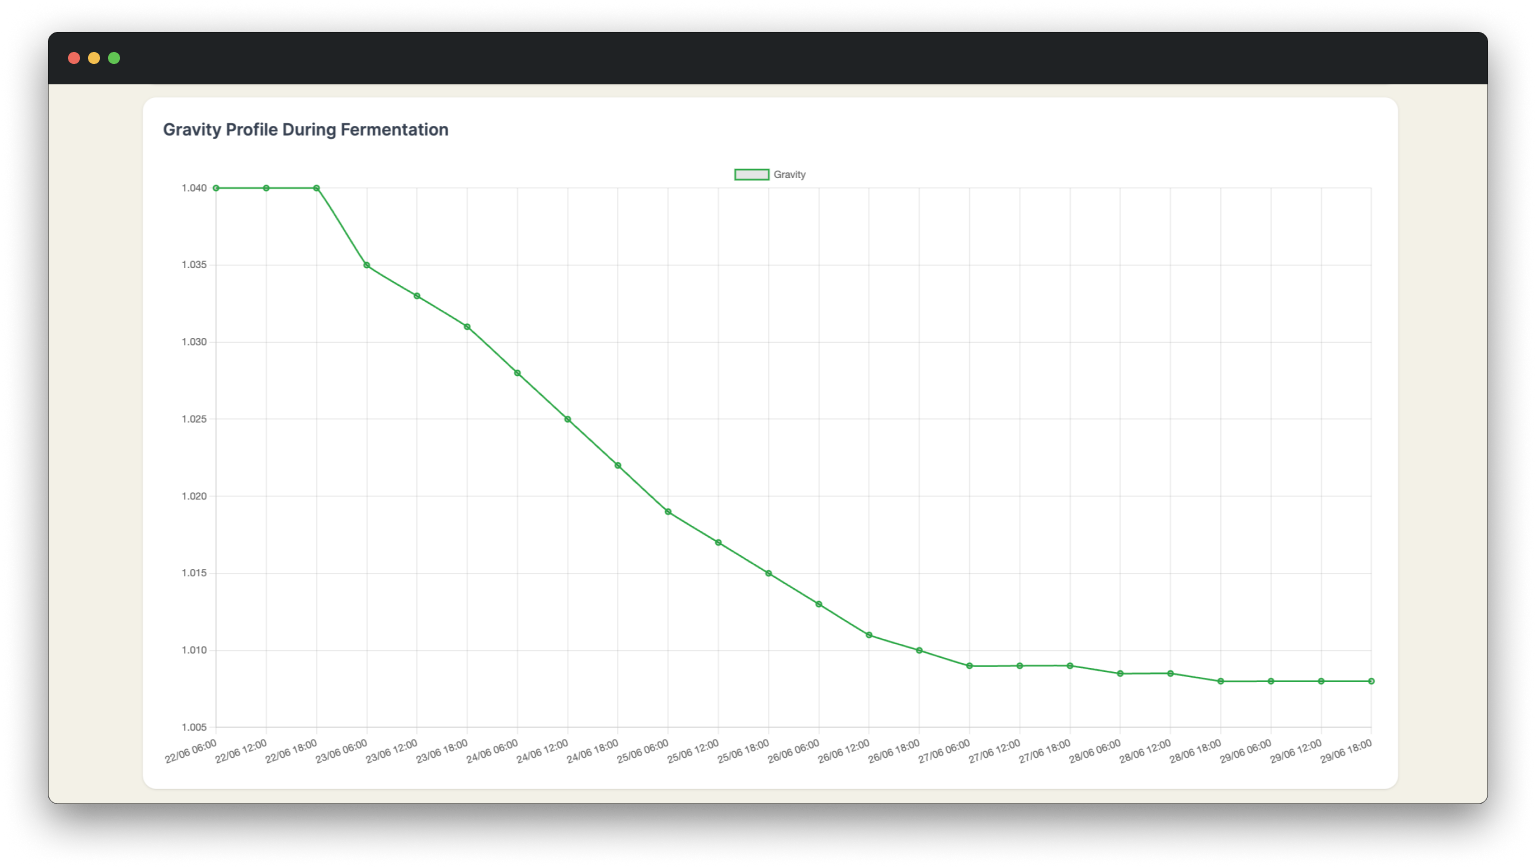Select the data point at 25/06 06:00
This screenshot has height=868, width=1536.
tap(668, 512)
